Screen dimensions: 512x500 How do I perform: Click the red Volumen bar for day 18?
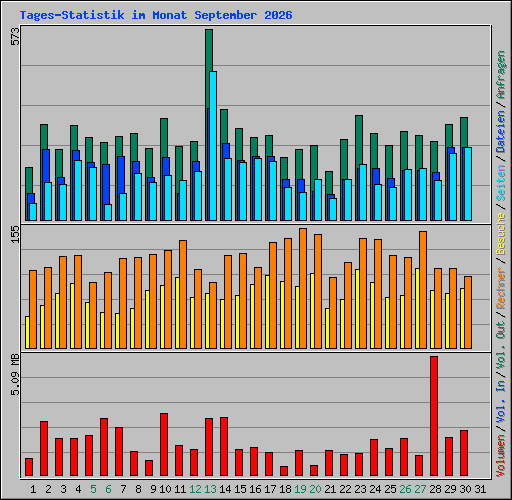click(x=284, y=471)
